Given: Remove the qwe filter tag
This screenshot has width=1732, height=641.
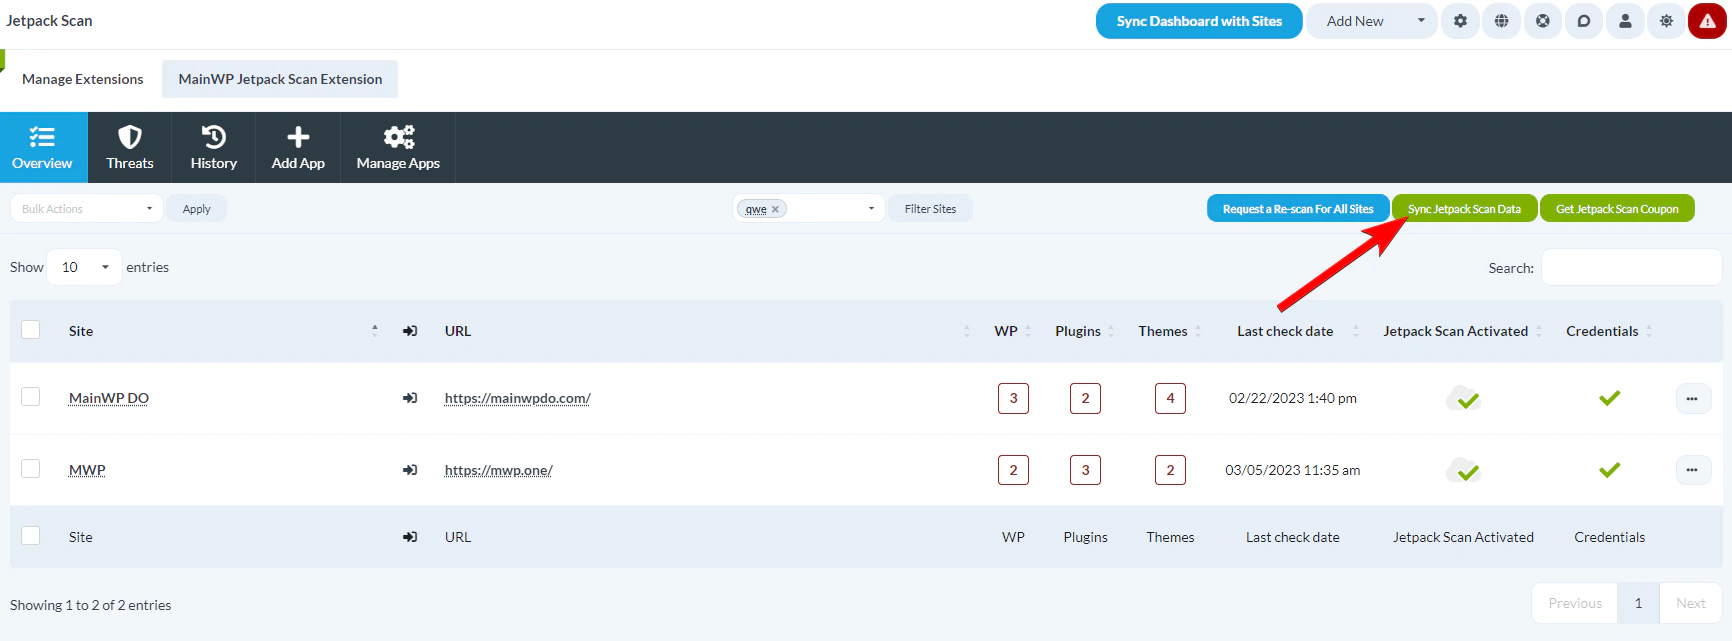Looking at the screenshot, I should 775,210.
